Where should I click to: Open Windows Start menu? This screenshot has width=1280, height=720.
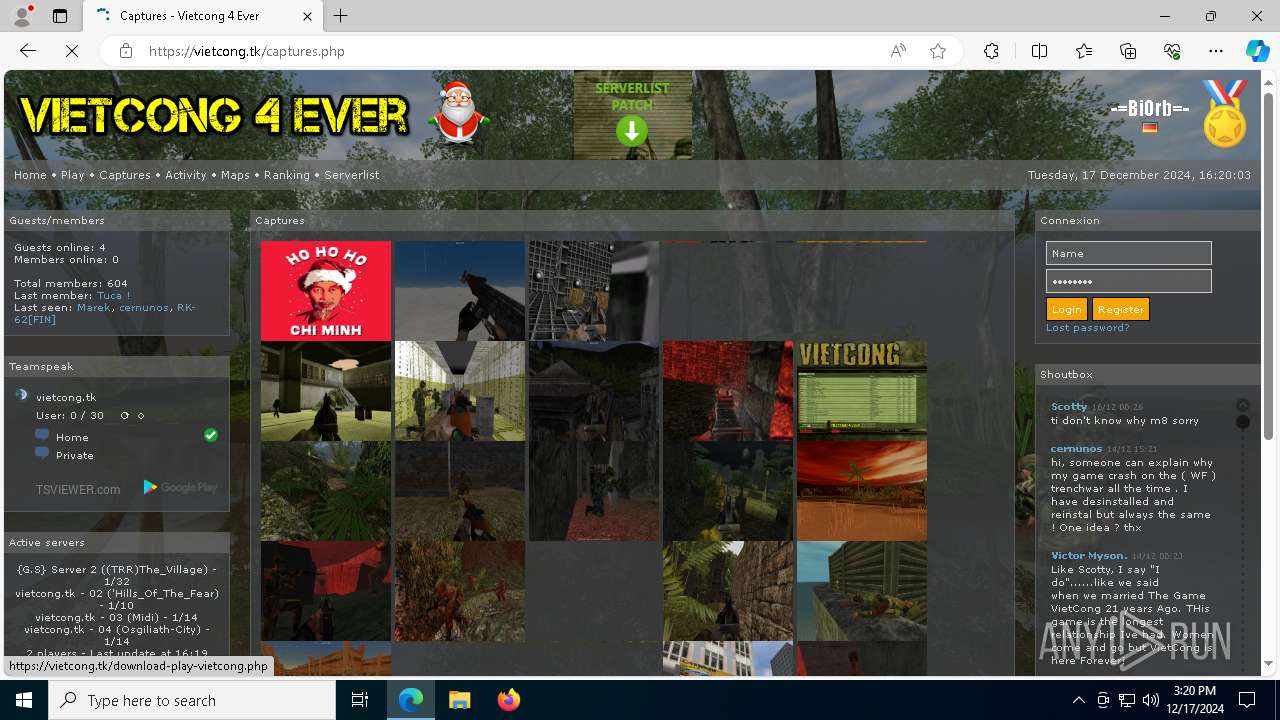pos(24,700)
